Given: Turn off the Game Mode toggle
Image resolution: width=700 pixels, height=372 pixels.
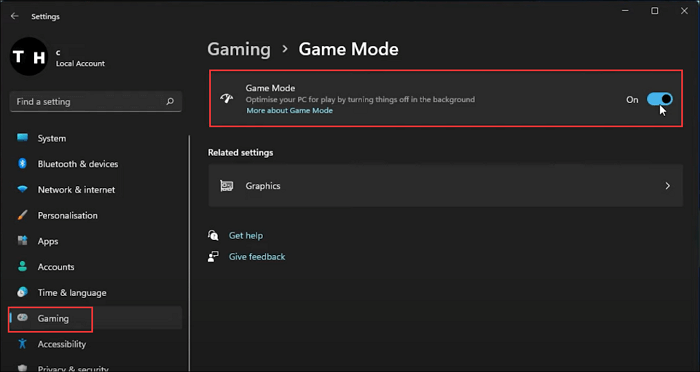Looking at the screenshot, I should click(x=660, y=99).
